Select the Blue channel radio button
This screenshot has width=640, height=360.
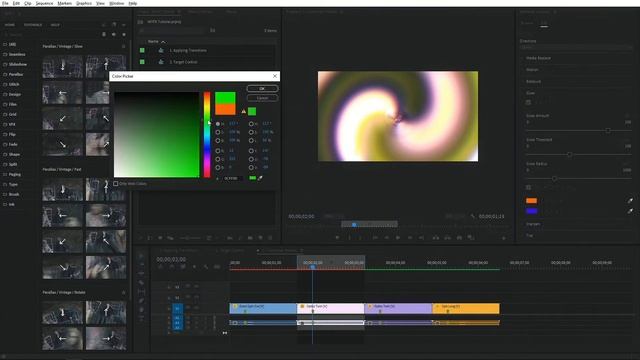pyautogui.click(x=218, y=167)
